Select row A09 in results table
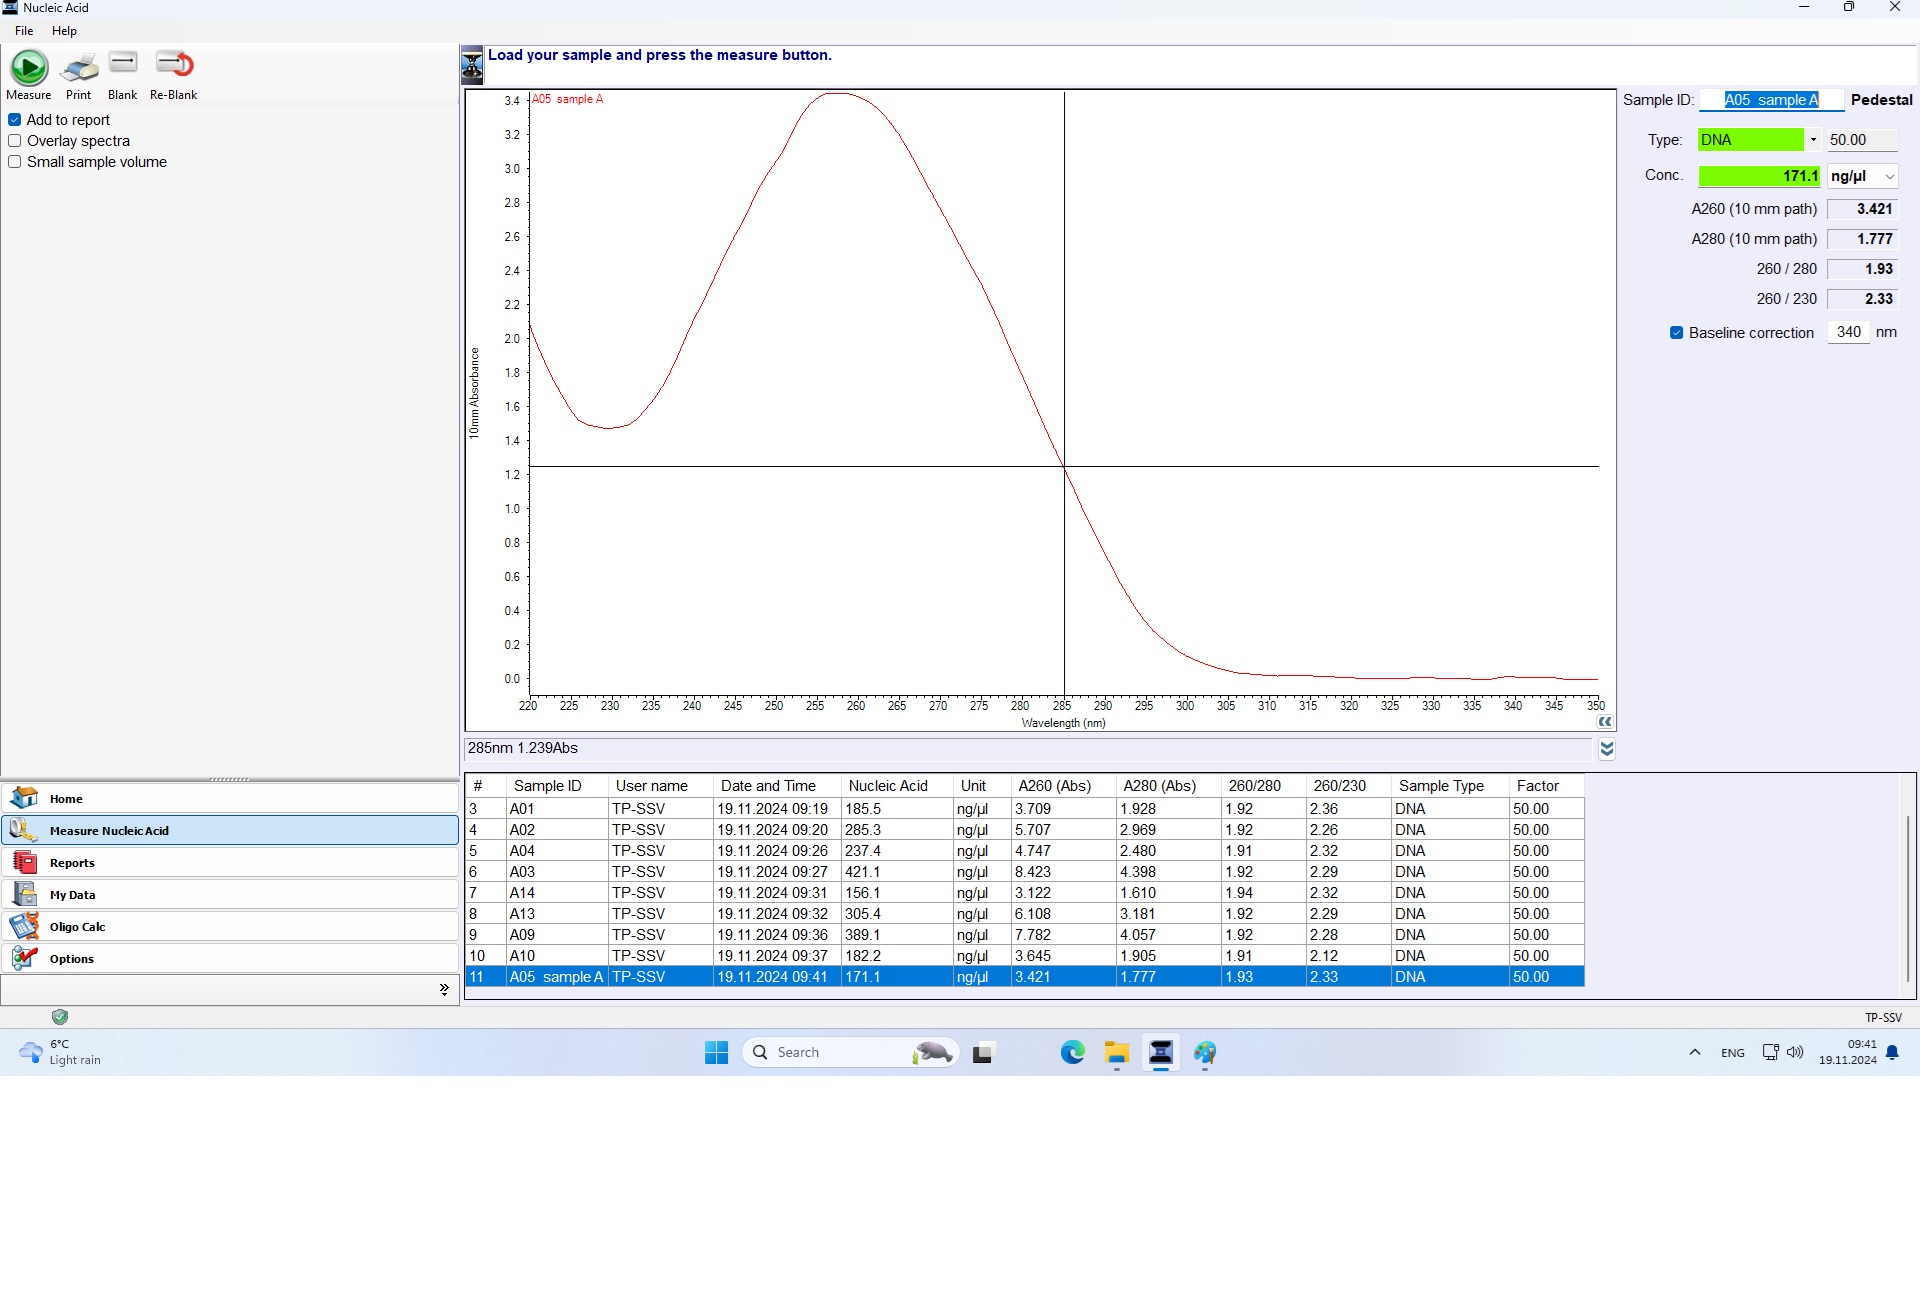 coord(556,935)
